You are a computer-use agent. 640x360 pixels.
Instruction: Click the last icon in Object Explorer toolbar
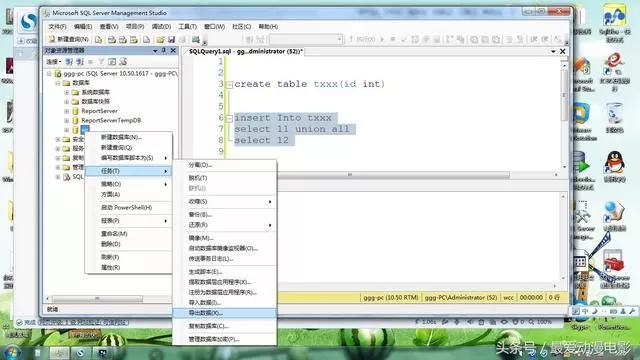tap(123, 62)
